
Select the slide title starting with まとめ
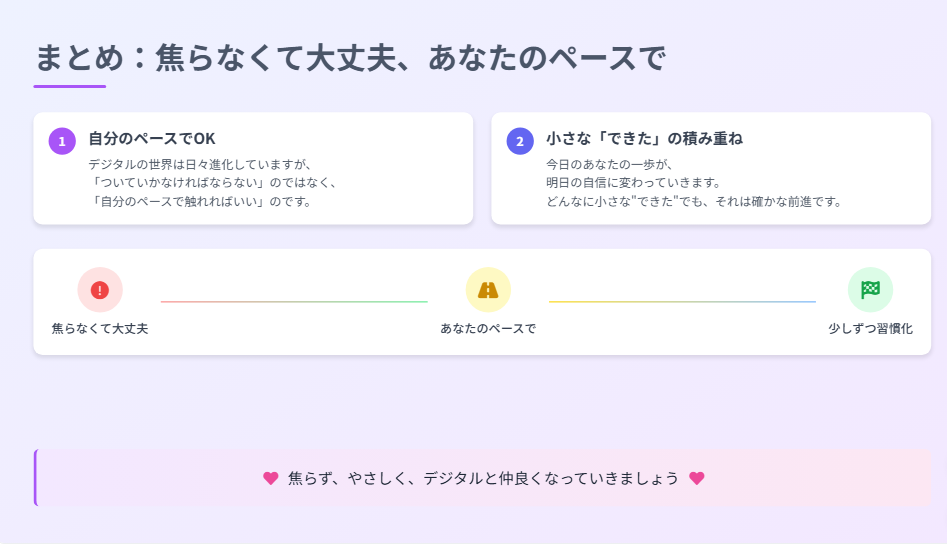350,58
